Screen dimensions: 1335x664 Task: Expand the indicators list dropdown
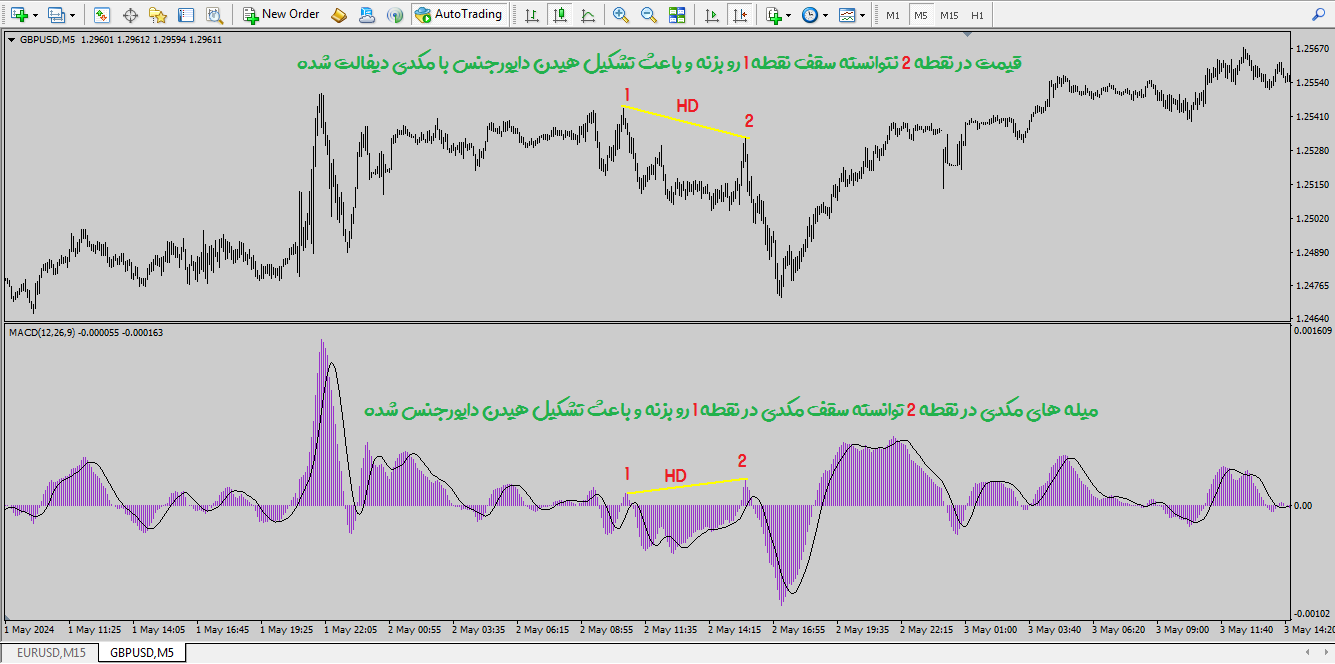coord(789,15)
